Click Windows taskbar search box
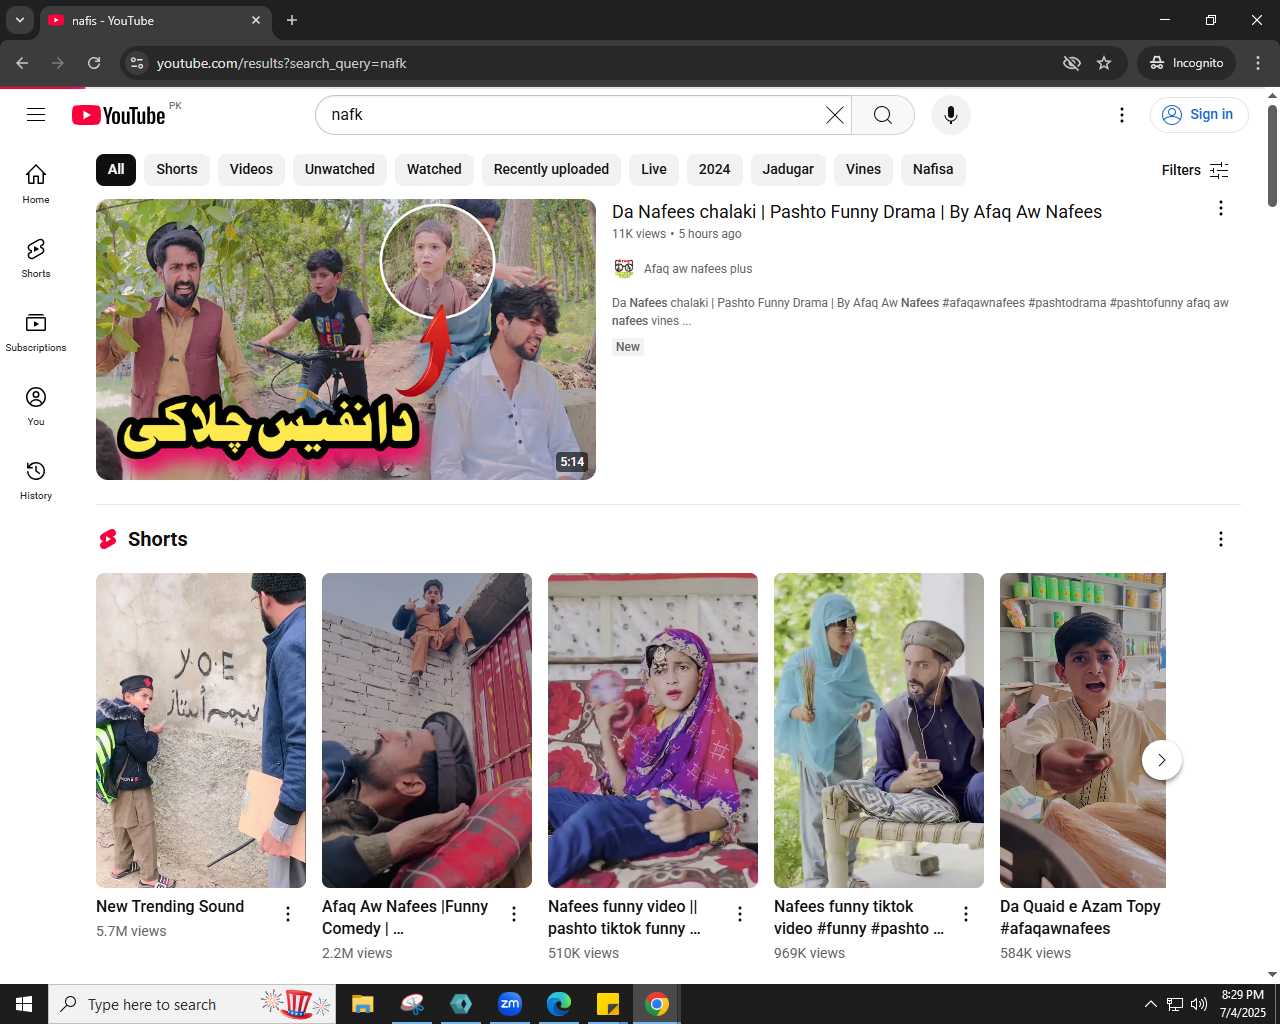This screenshot has height=1024, width=1280. 192,1004
